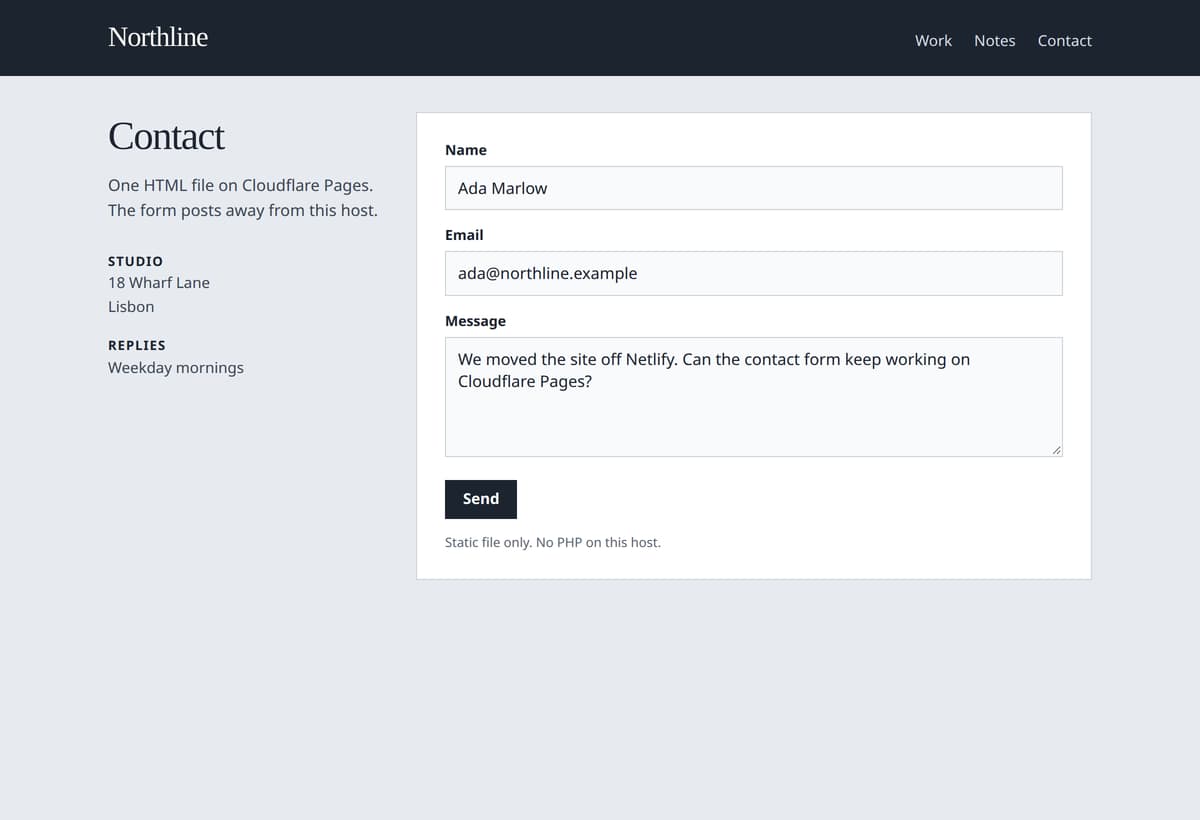
Task: Click the STUDIO section heading
Action: pos(135,261)
